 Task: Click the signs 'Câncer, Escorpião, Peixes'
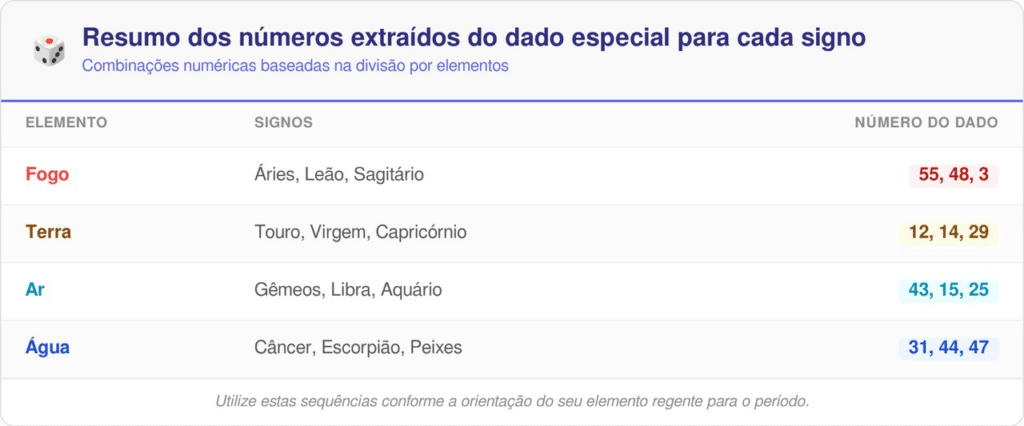click(x=358, y=348)
